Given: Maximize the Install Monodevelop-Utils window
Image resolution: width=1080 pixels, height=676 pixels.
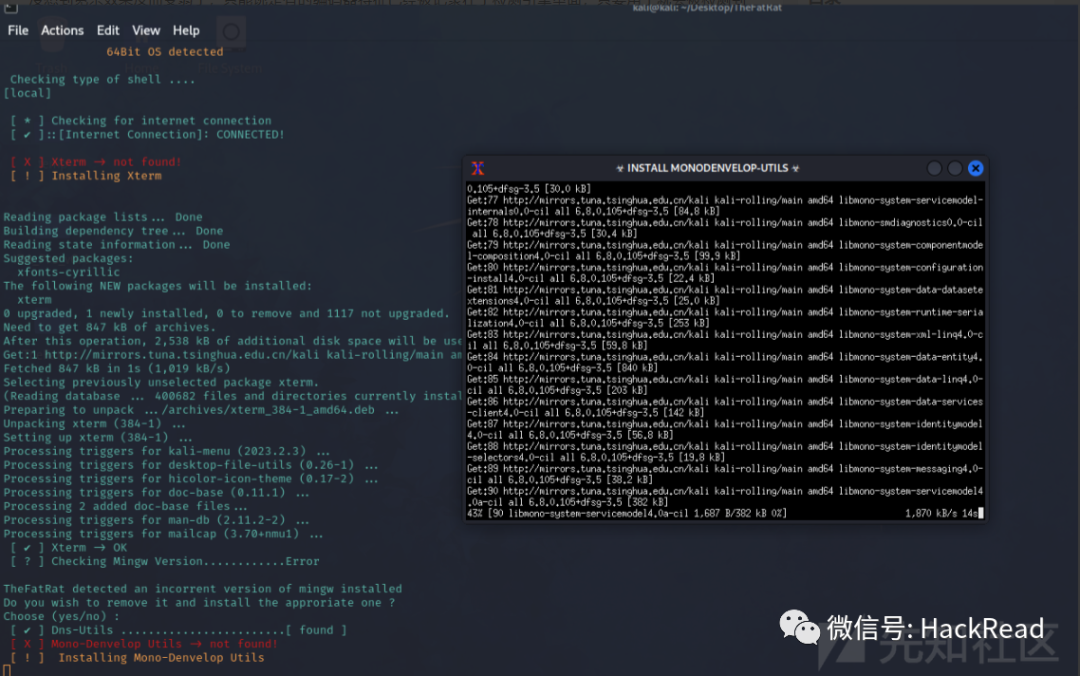Looking at the screenshot, I should (955, 168).
